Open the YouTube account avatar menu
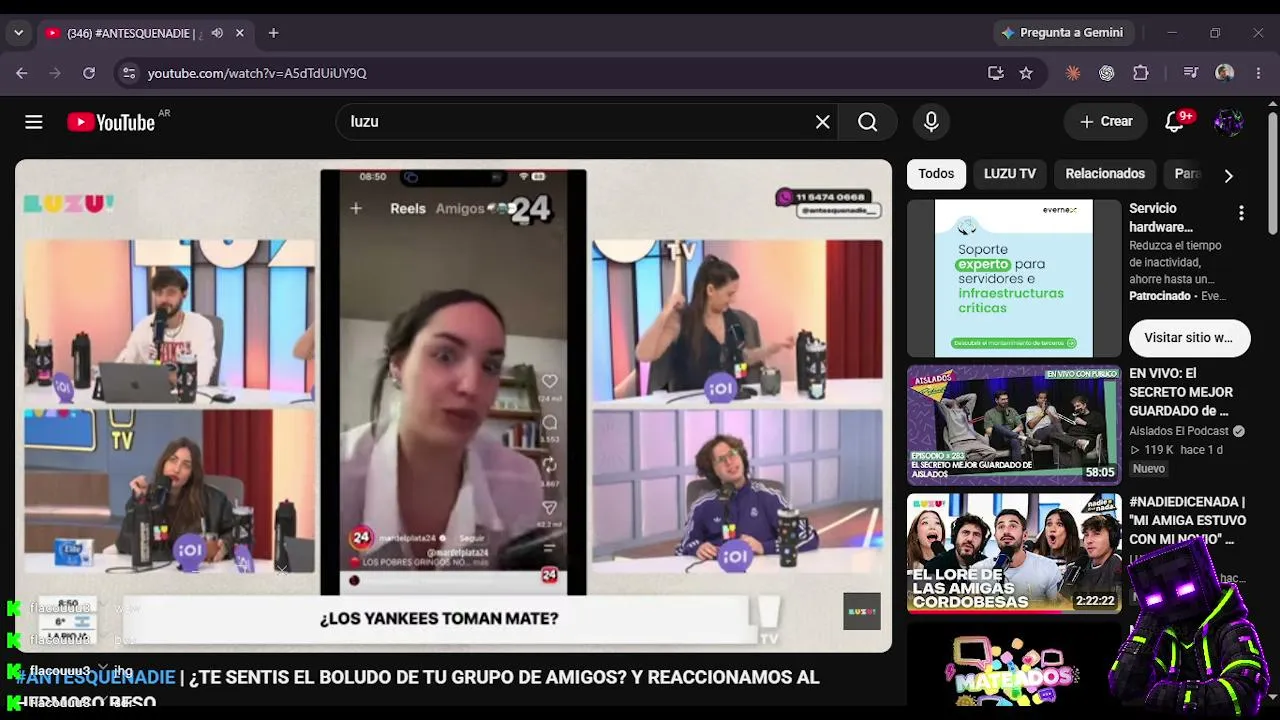Screen dimensions: 1280x720 (x=1228, y=122)
